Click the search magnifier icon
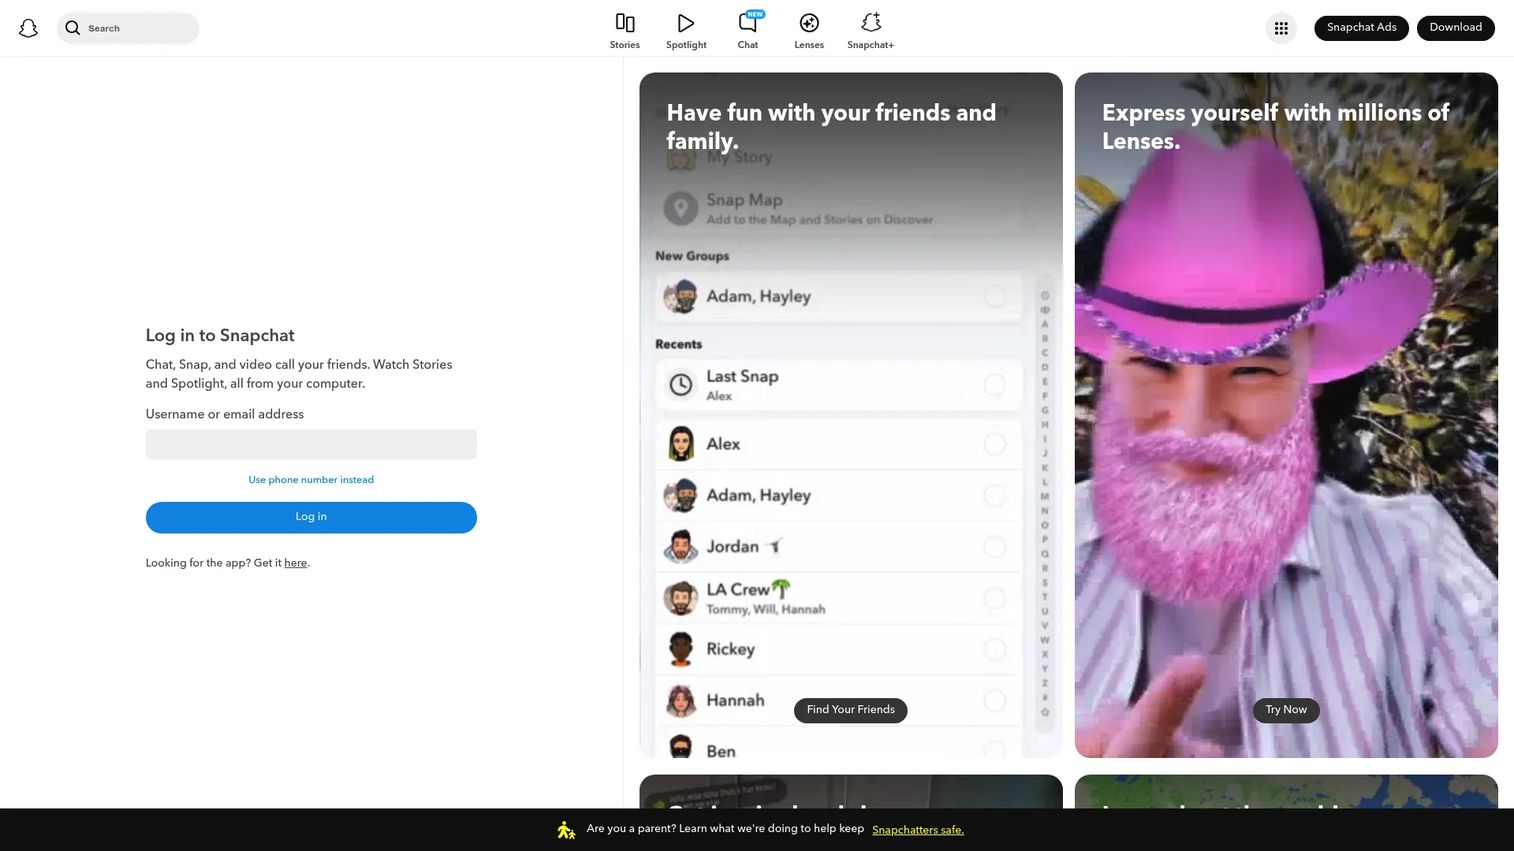The height and width of the screenshot is (851, 1514). click(x=73, y=28)
